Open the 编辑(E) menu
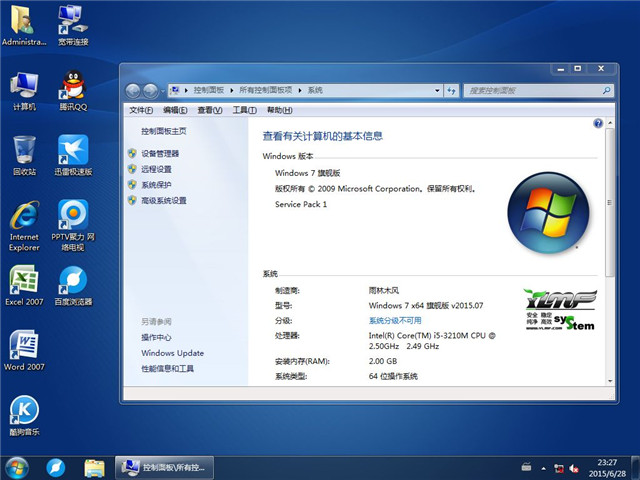The width and height of the screenshot is (640, 480). coord(175,110)
